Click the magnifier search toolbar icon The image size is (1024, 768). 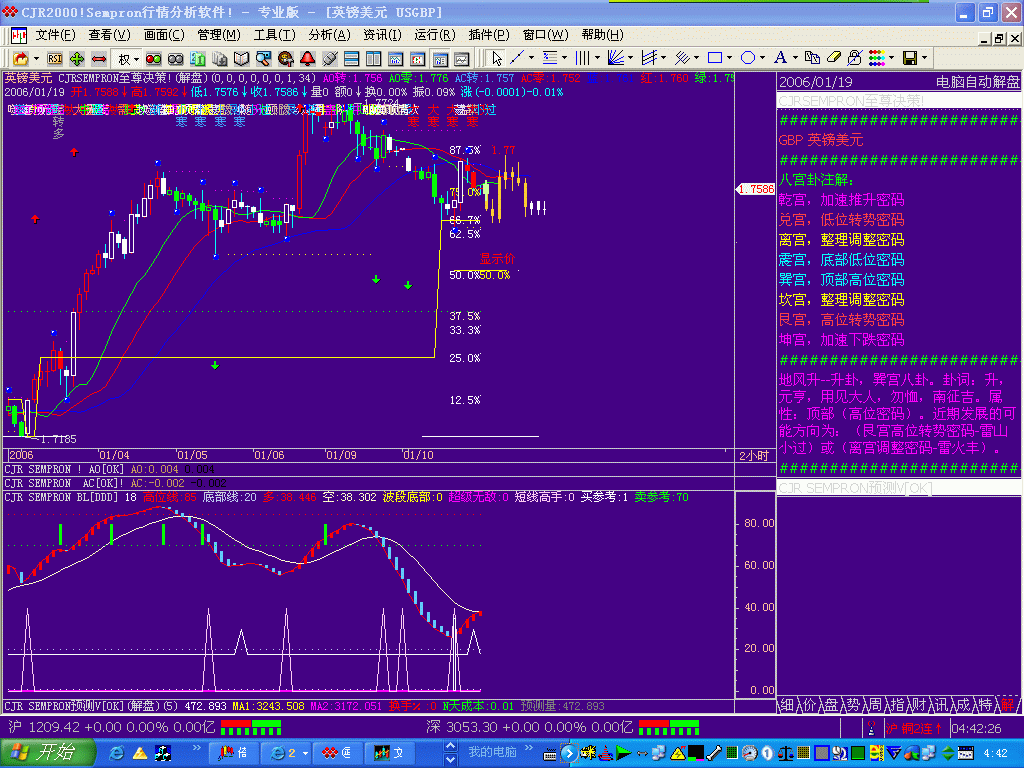click(263, 59)
